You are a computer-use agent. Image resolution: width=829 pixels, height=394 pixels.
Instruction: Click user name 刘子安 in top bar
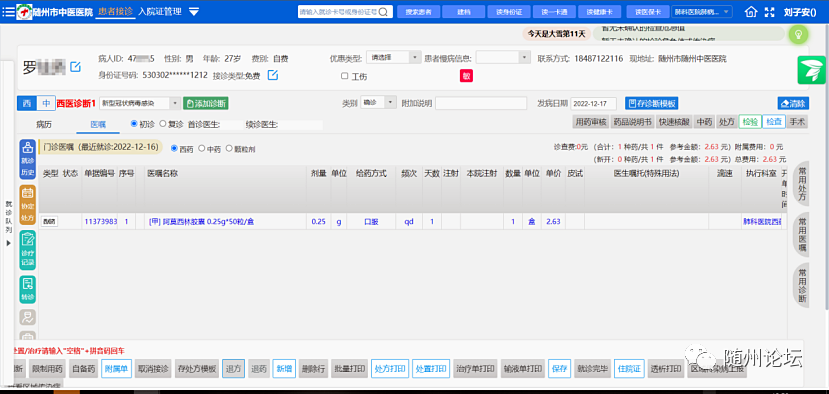[800, 12]
